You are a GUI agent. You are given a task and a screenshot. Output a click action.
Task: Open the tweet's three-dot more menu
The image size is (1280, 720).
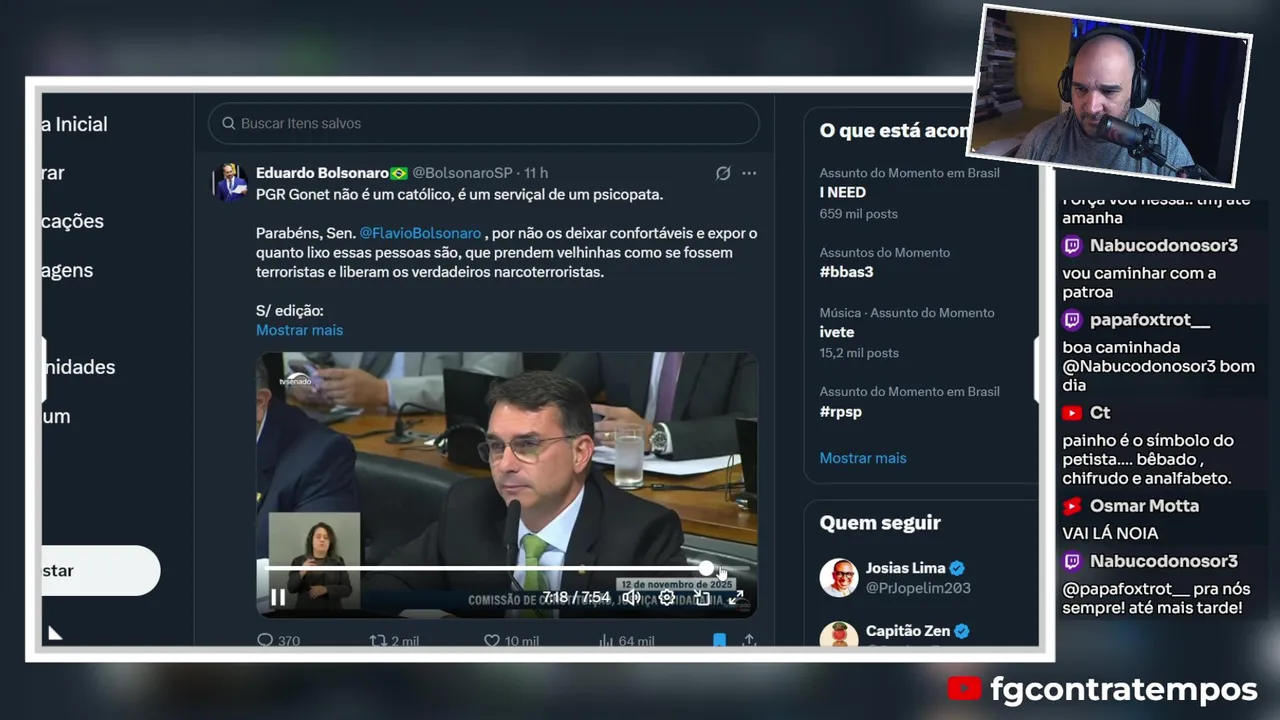[x=749, y=173]
